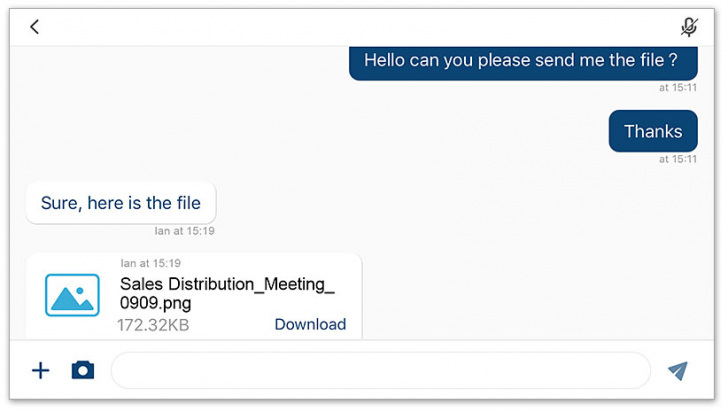Click the "Hello can you please send" message
728x412 pixels.
[522, 60]
